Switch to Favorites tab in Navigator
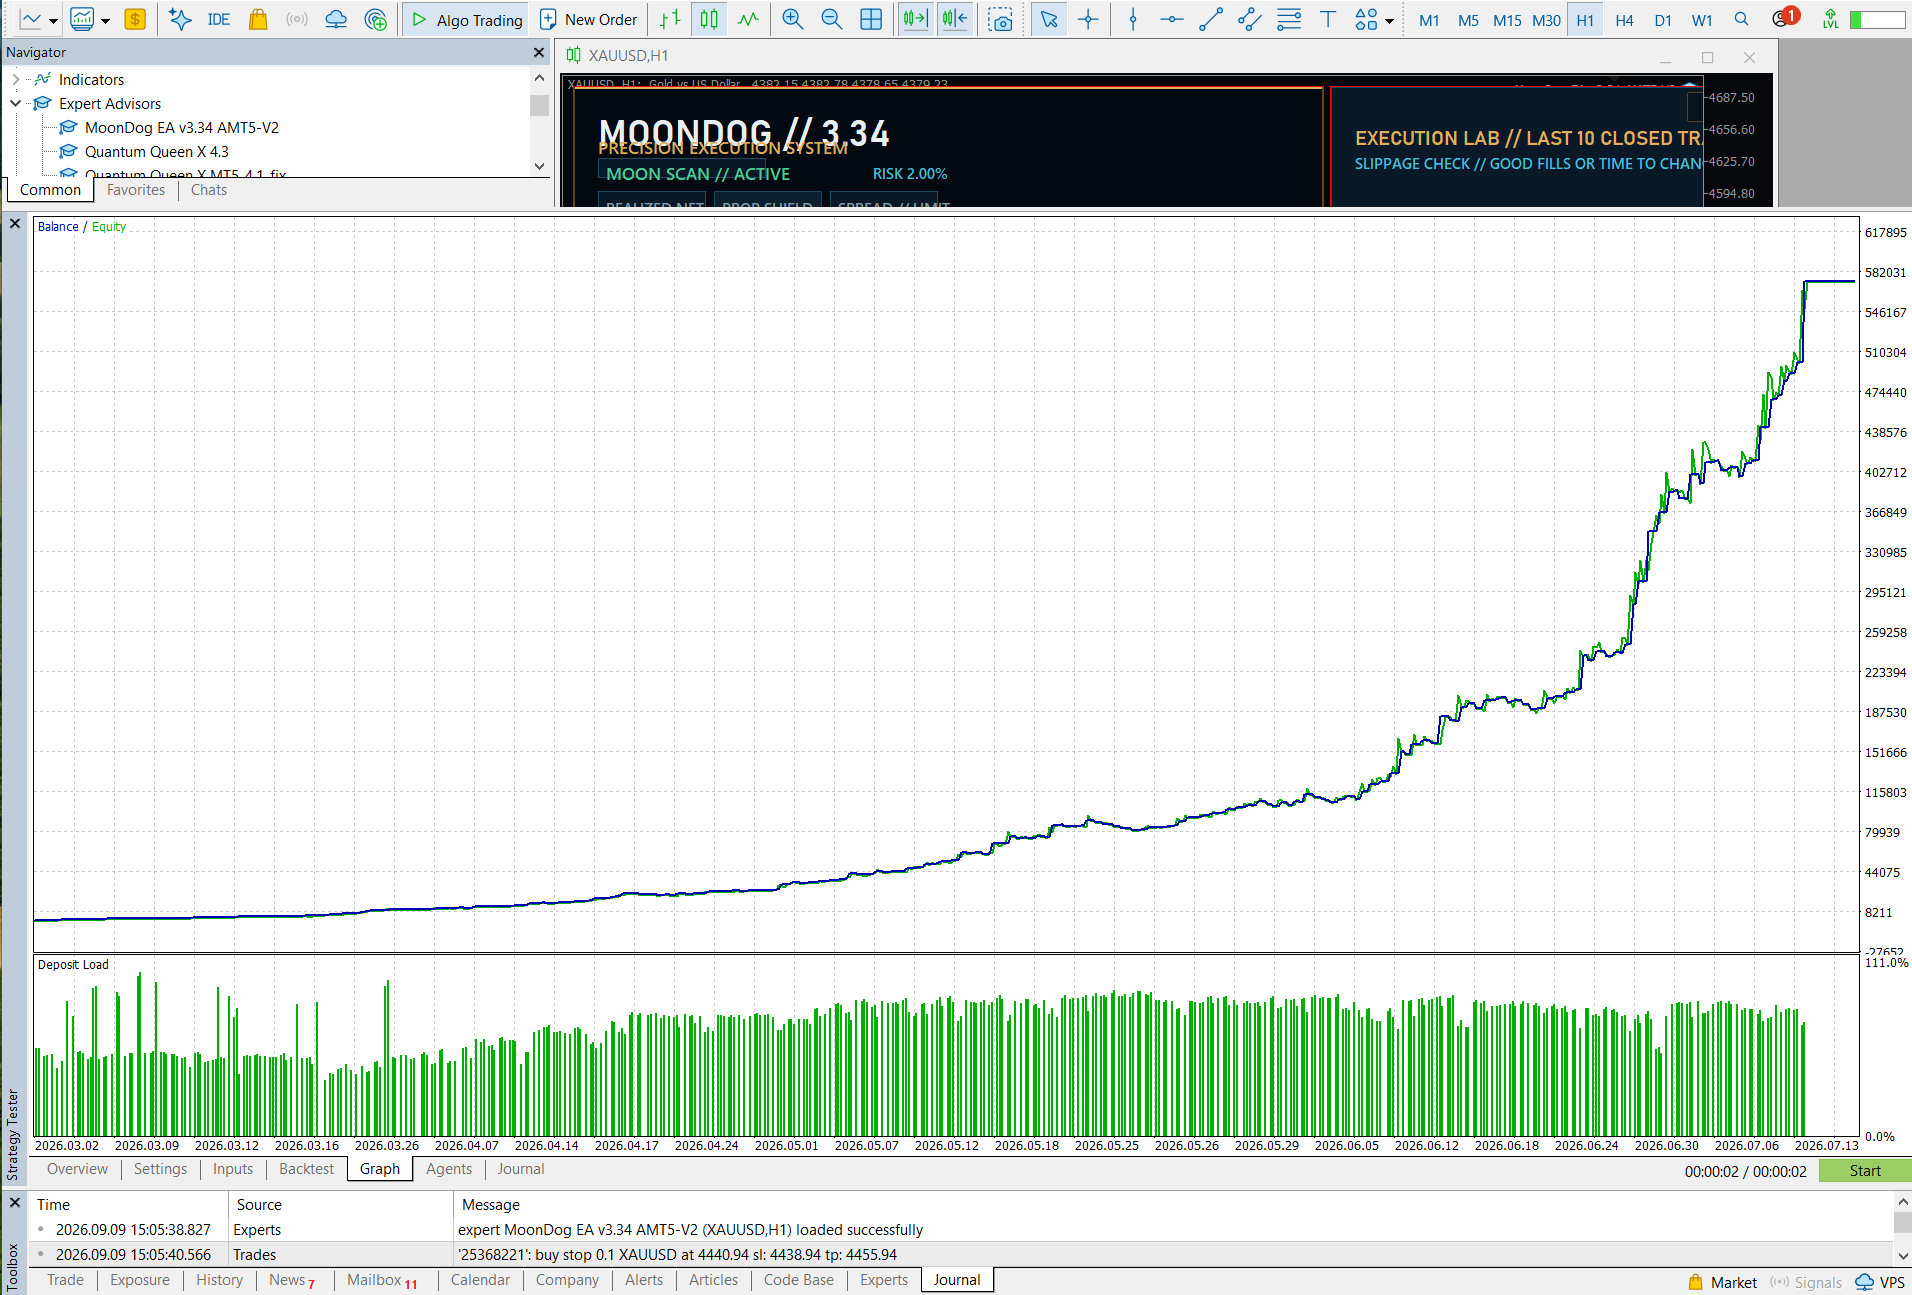Viewport: 1912px width, 1295px height. point(136,190)
